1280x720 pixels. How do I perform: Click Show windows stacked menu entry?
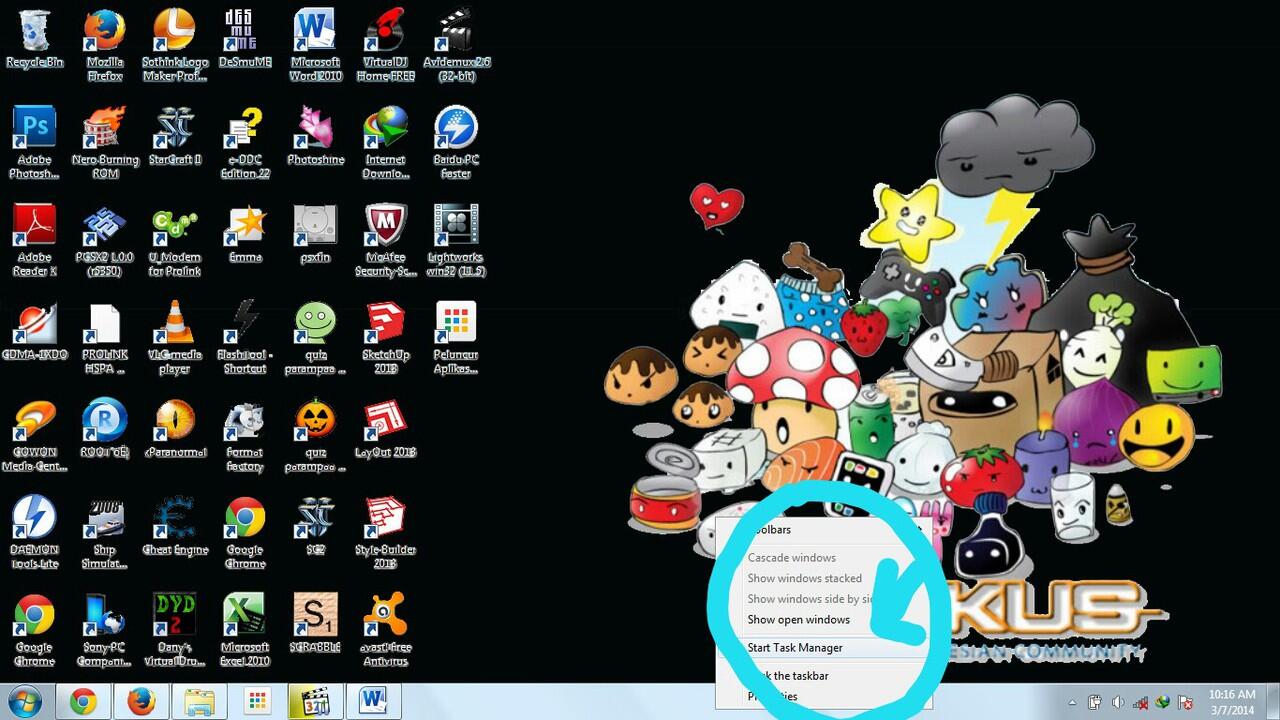(824, 578)
